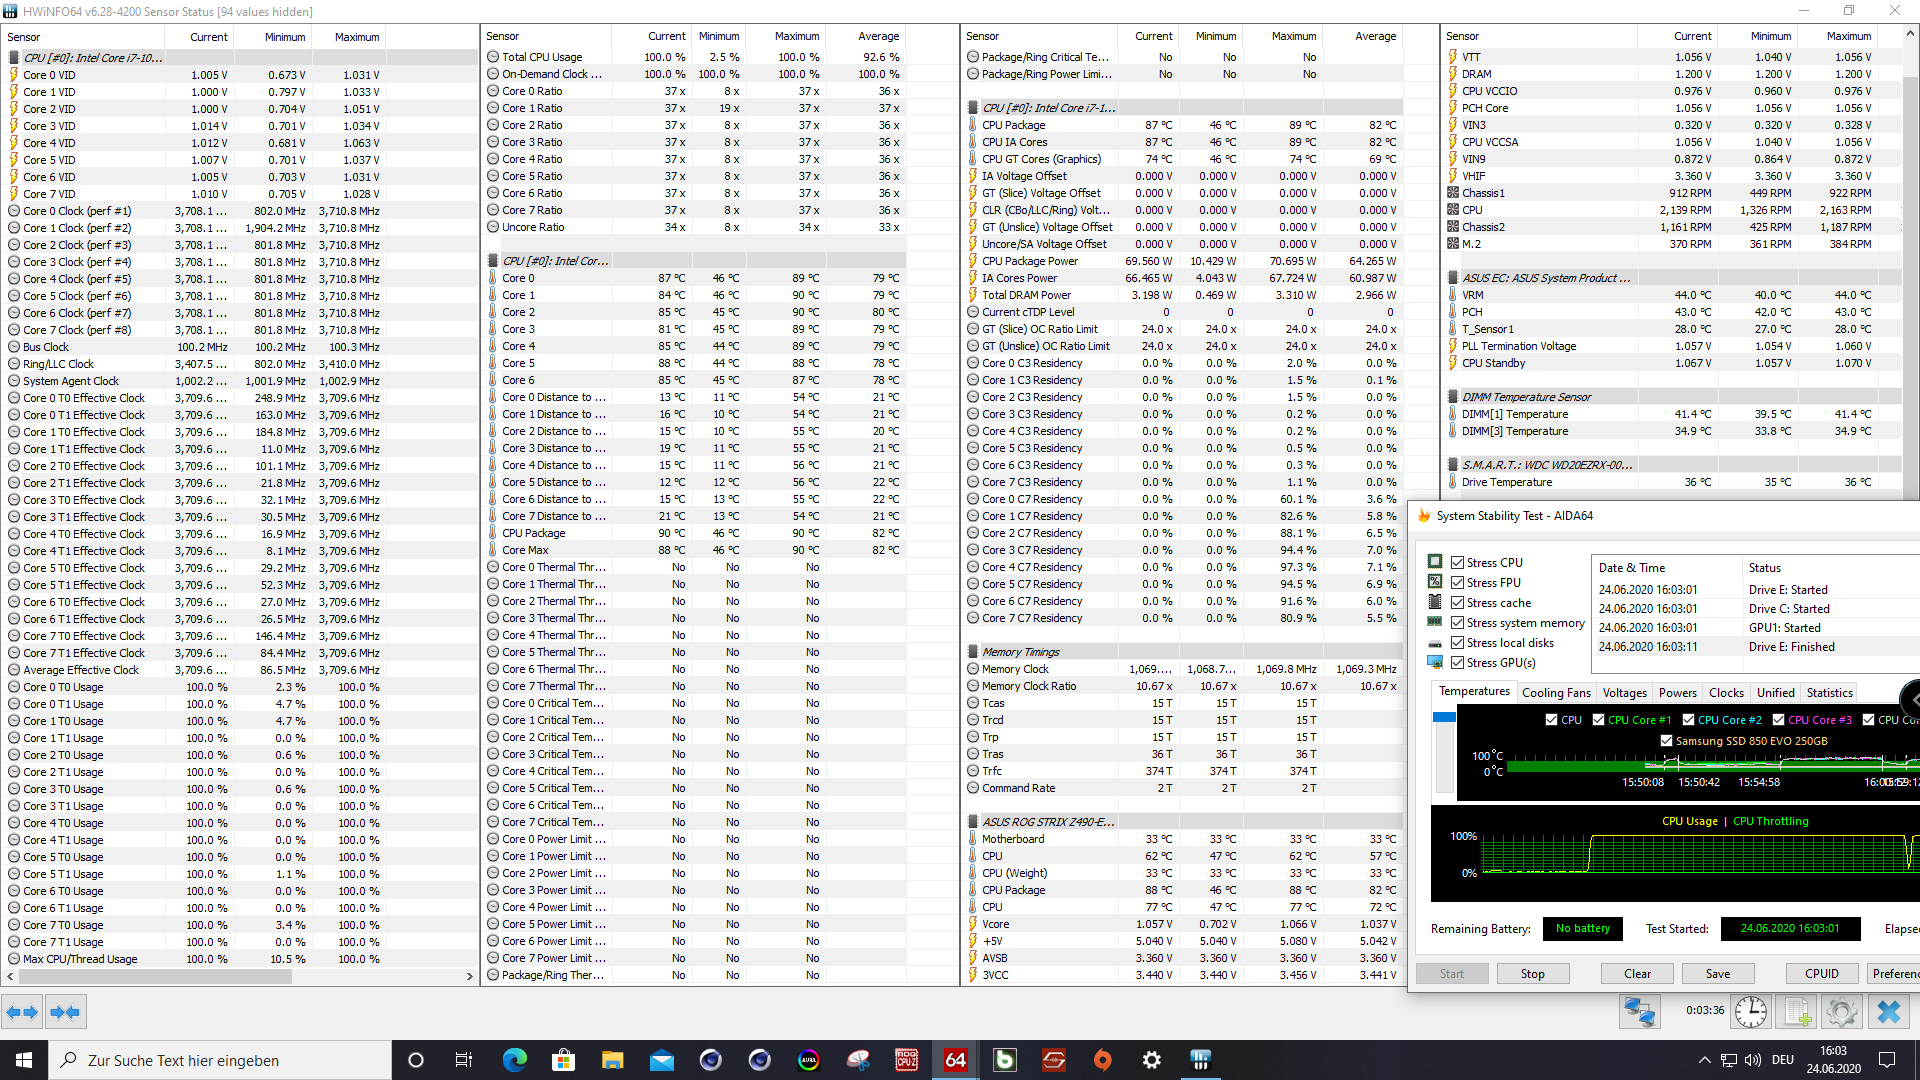
Task: Disable Stress GPU(s) checkbox
Action: 1458,663
